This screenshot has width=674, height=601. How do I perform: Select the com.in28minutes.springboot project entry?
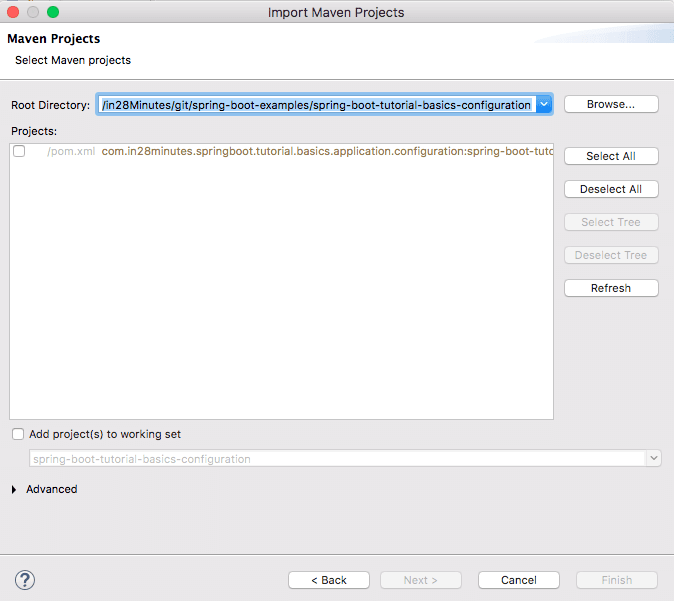tap(327, 151)
